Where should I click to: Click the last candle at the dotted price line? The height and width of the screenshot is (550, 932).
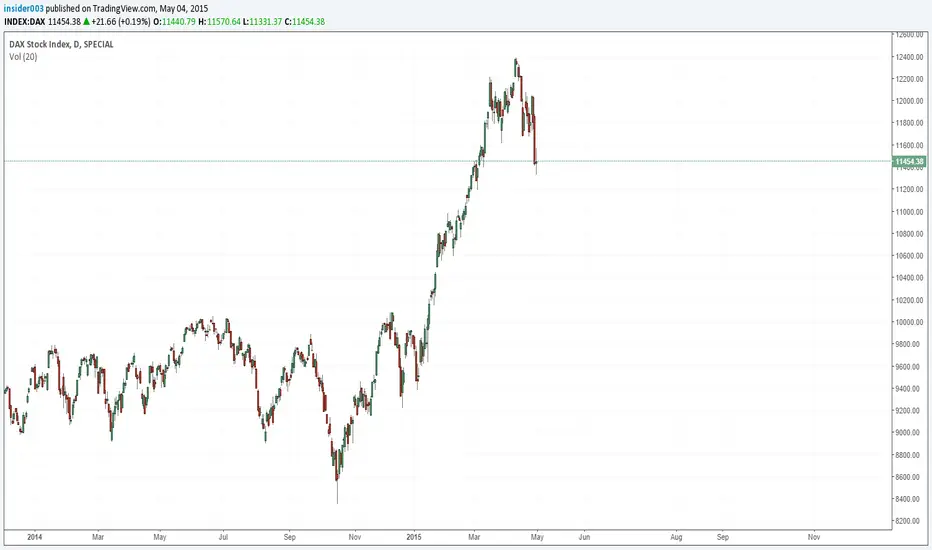[x=536, y=162]
